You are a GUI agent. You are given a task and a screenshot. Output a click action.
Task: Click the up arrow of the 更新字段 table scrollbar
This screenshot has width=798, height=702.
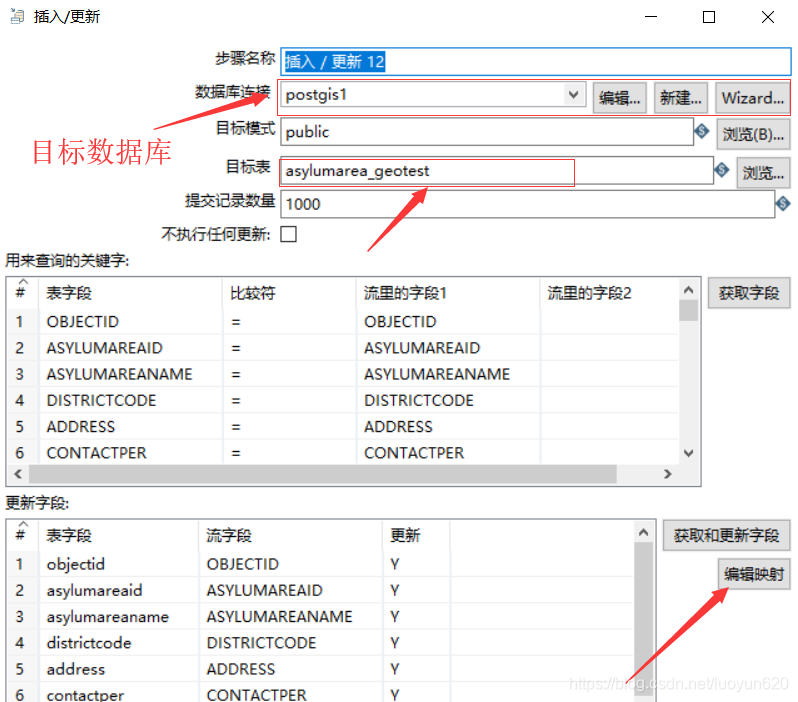point(643,532)
